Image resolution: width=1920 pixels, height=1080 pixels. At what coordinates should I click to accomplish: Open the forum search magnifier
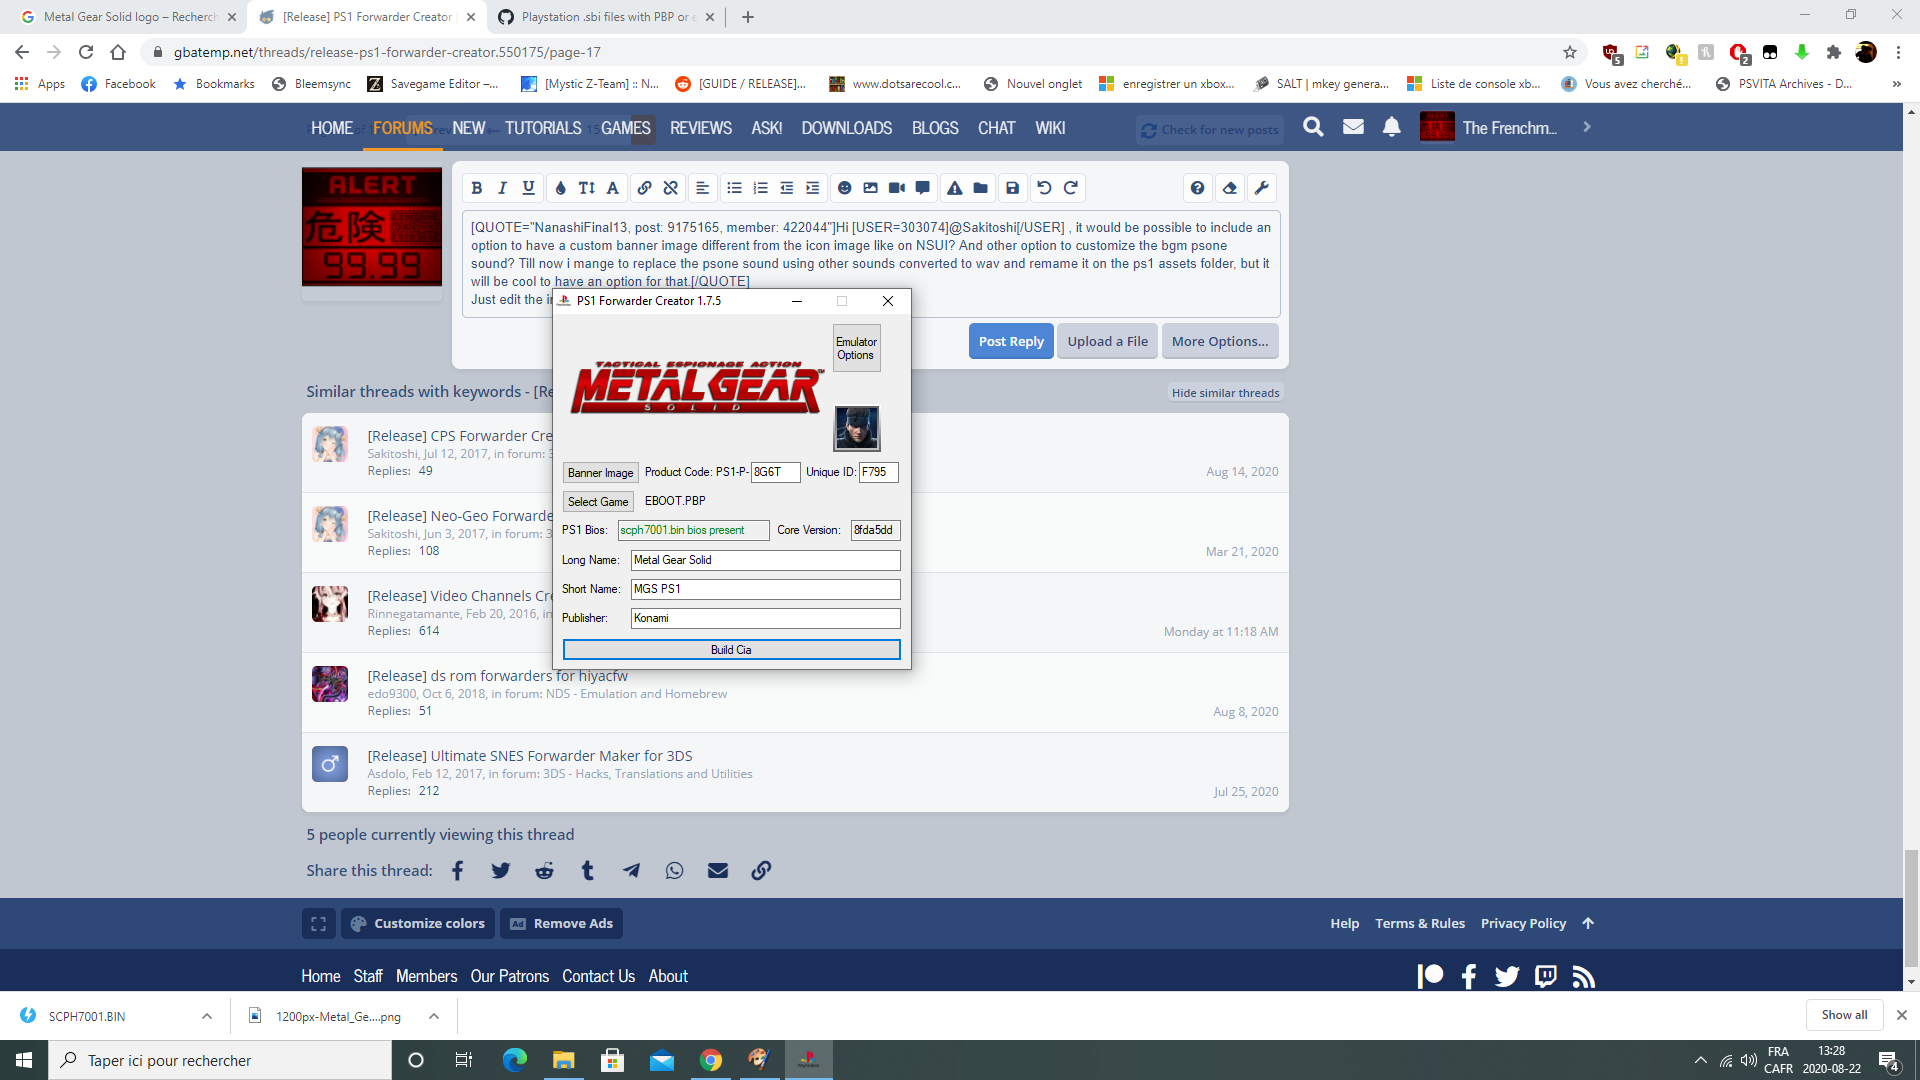(1314, 127)
